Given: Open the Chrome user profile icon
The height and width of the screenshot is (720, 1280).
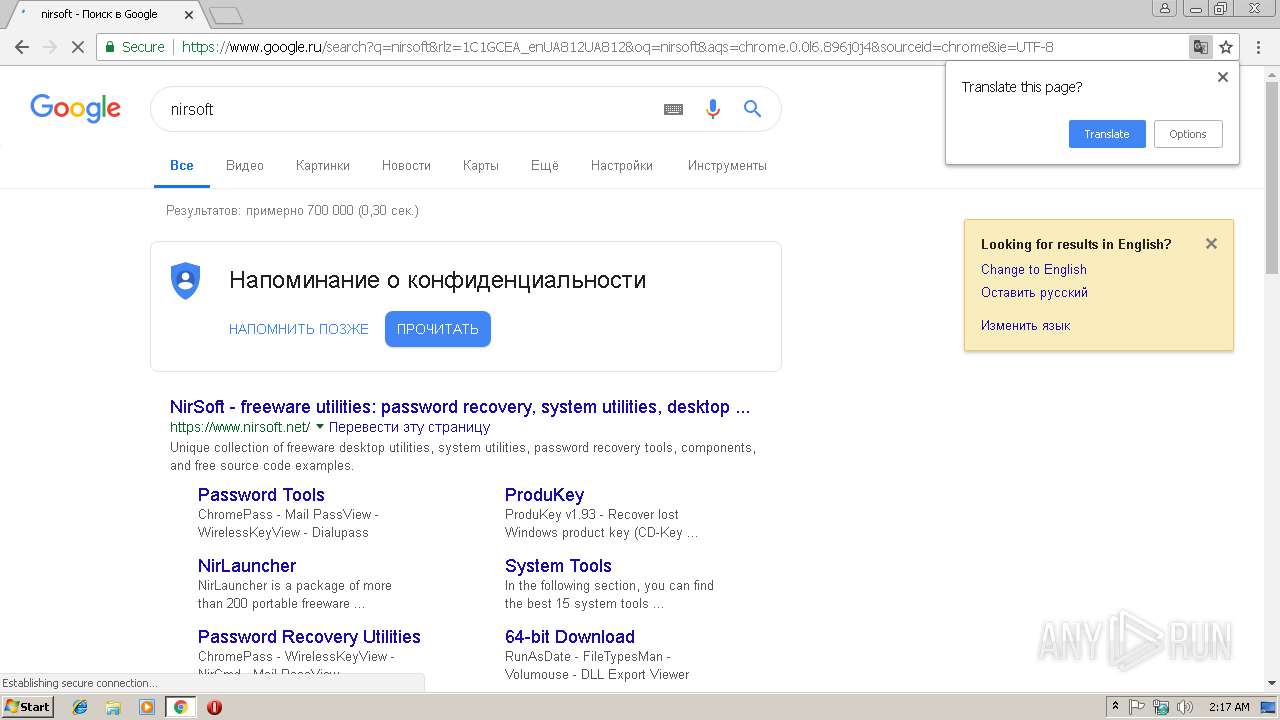Looking at the screenshot, I should tap(1164, 8).
